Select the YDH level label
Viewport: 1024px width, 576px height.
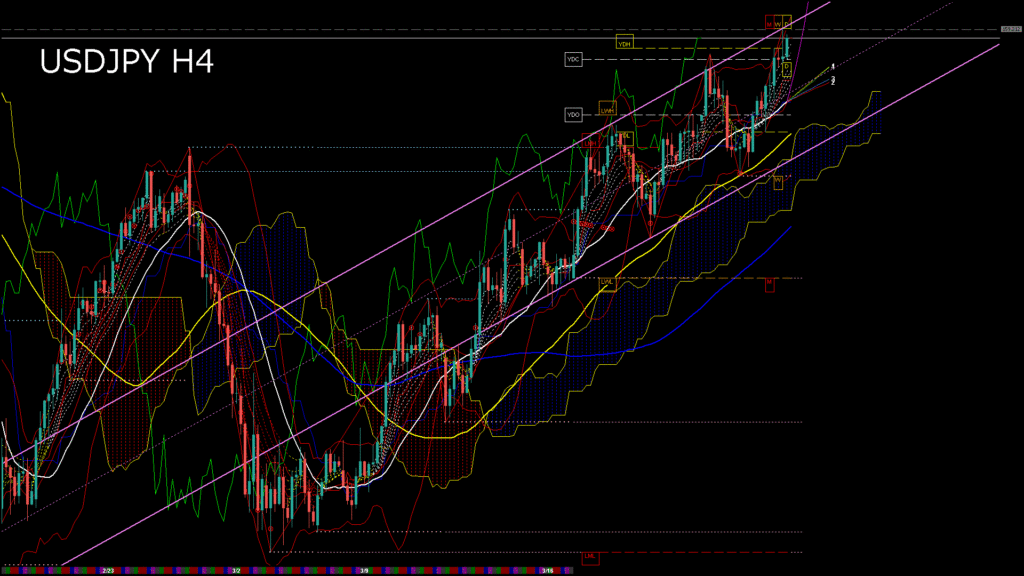point(626,43)
